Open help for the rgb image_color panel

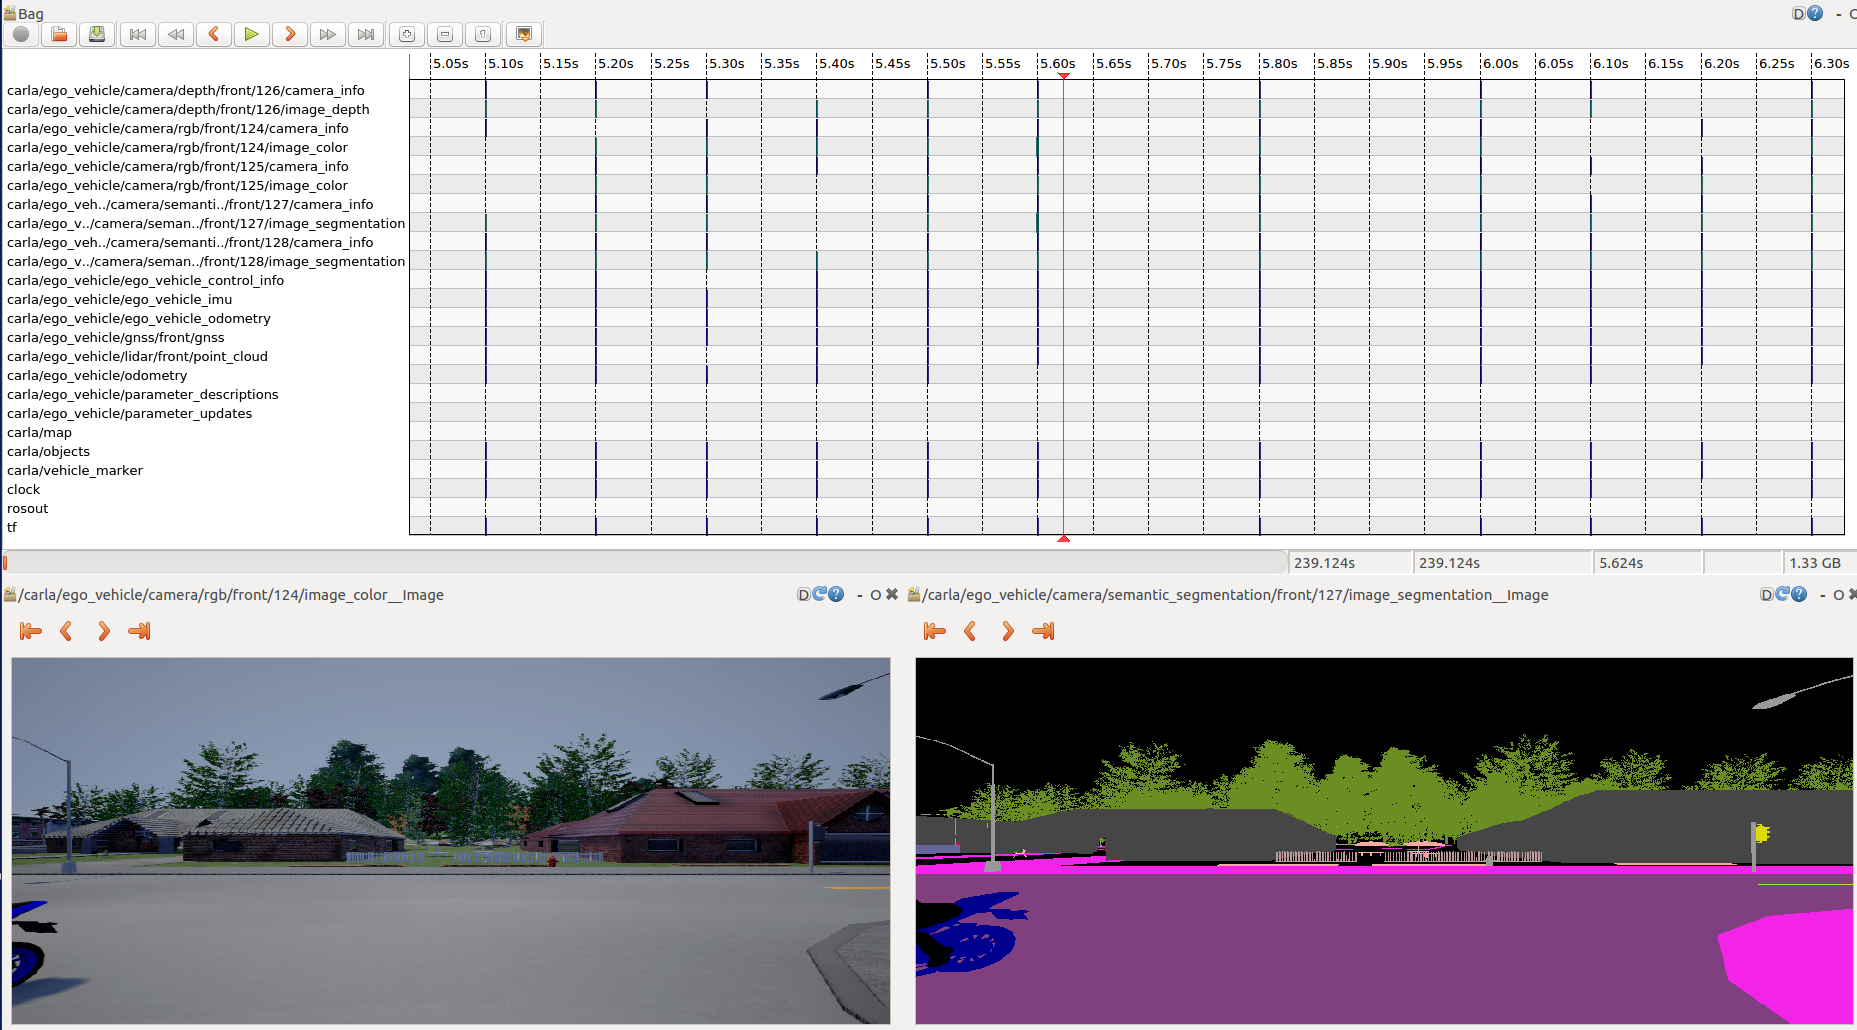point(836,594)
